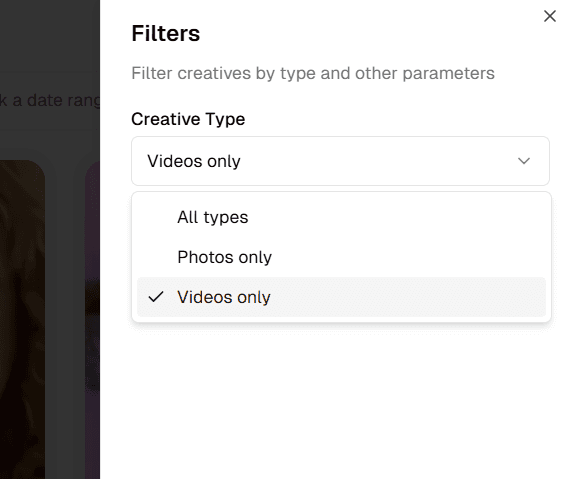Click the highlighted row right of Videos only
580x479 pixels.
point(407,297)
